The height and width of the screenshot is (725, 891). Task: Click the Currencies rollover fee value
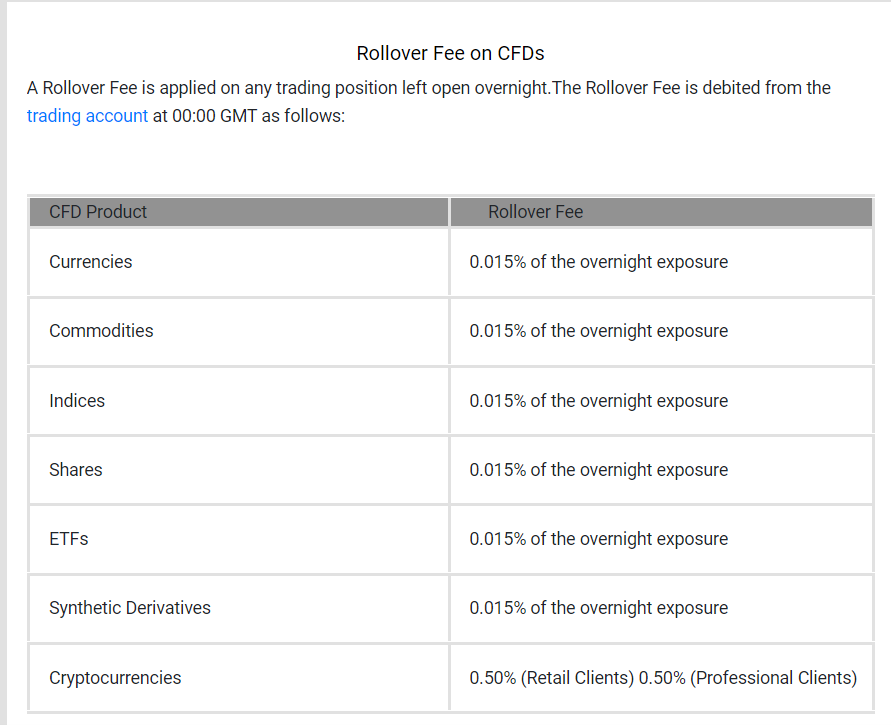(598, 262)
